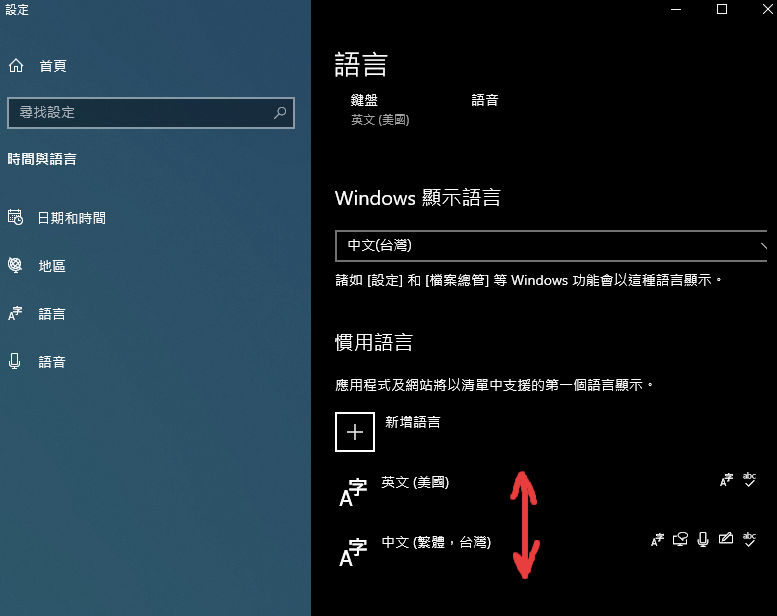This screenshot has width=777, height=616.
Task: Open the 語音 link under the 語言 heading
Action: (x=485, y=100)
